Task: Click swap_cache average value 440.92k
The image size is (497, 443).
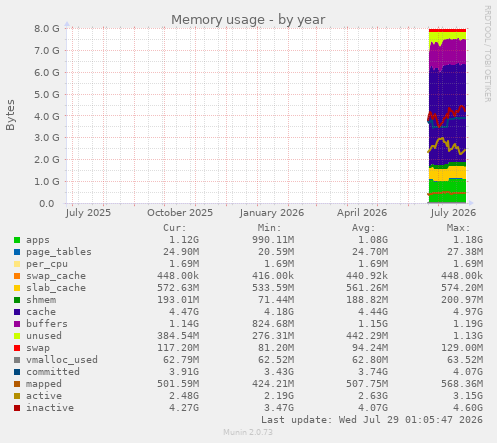Action: coord(367,276)
